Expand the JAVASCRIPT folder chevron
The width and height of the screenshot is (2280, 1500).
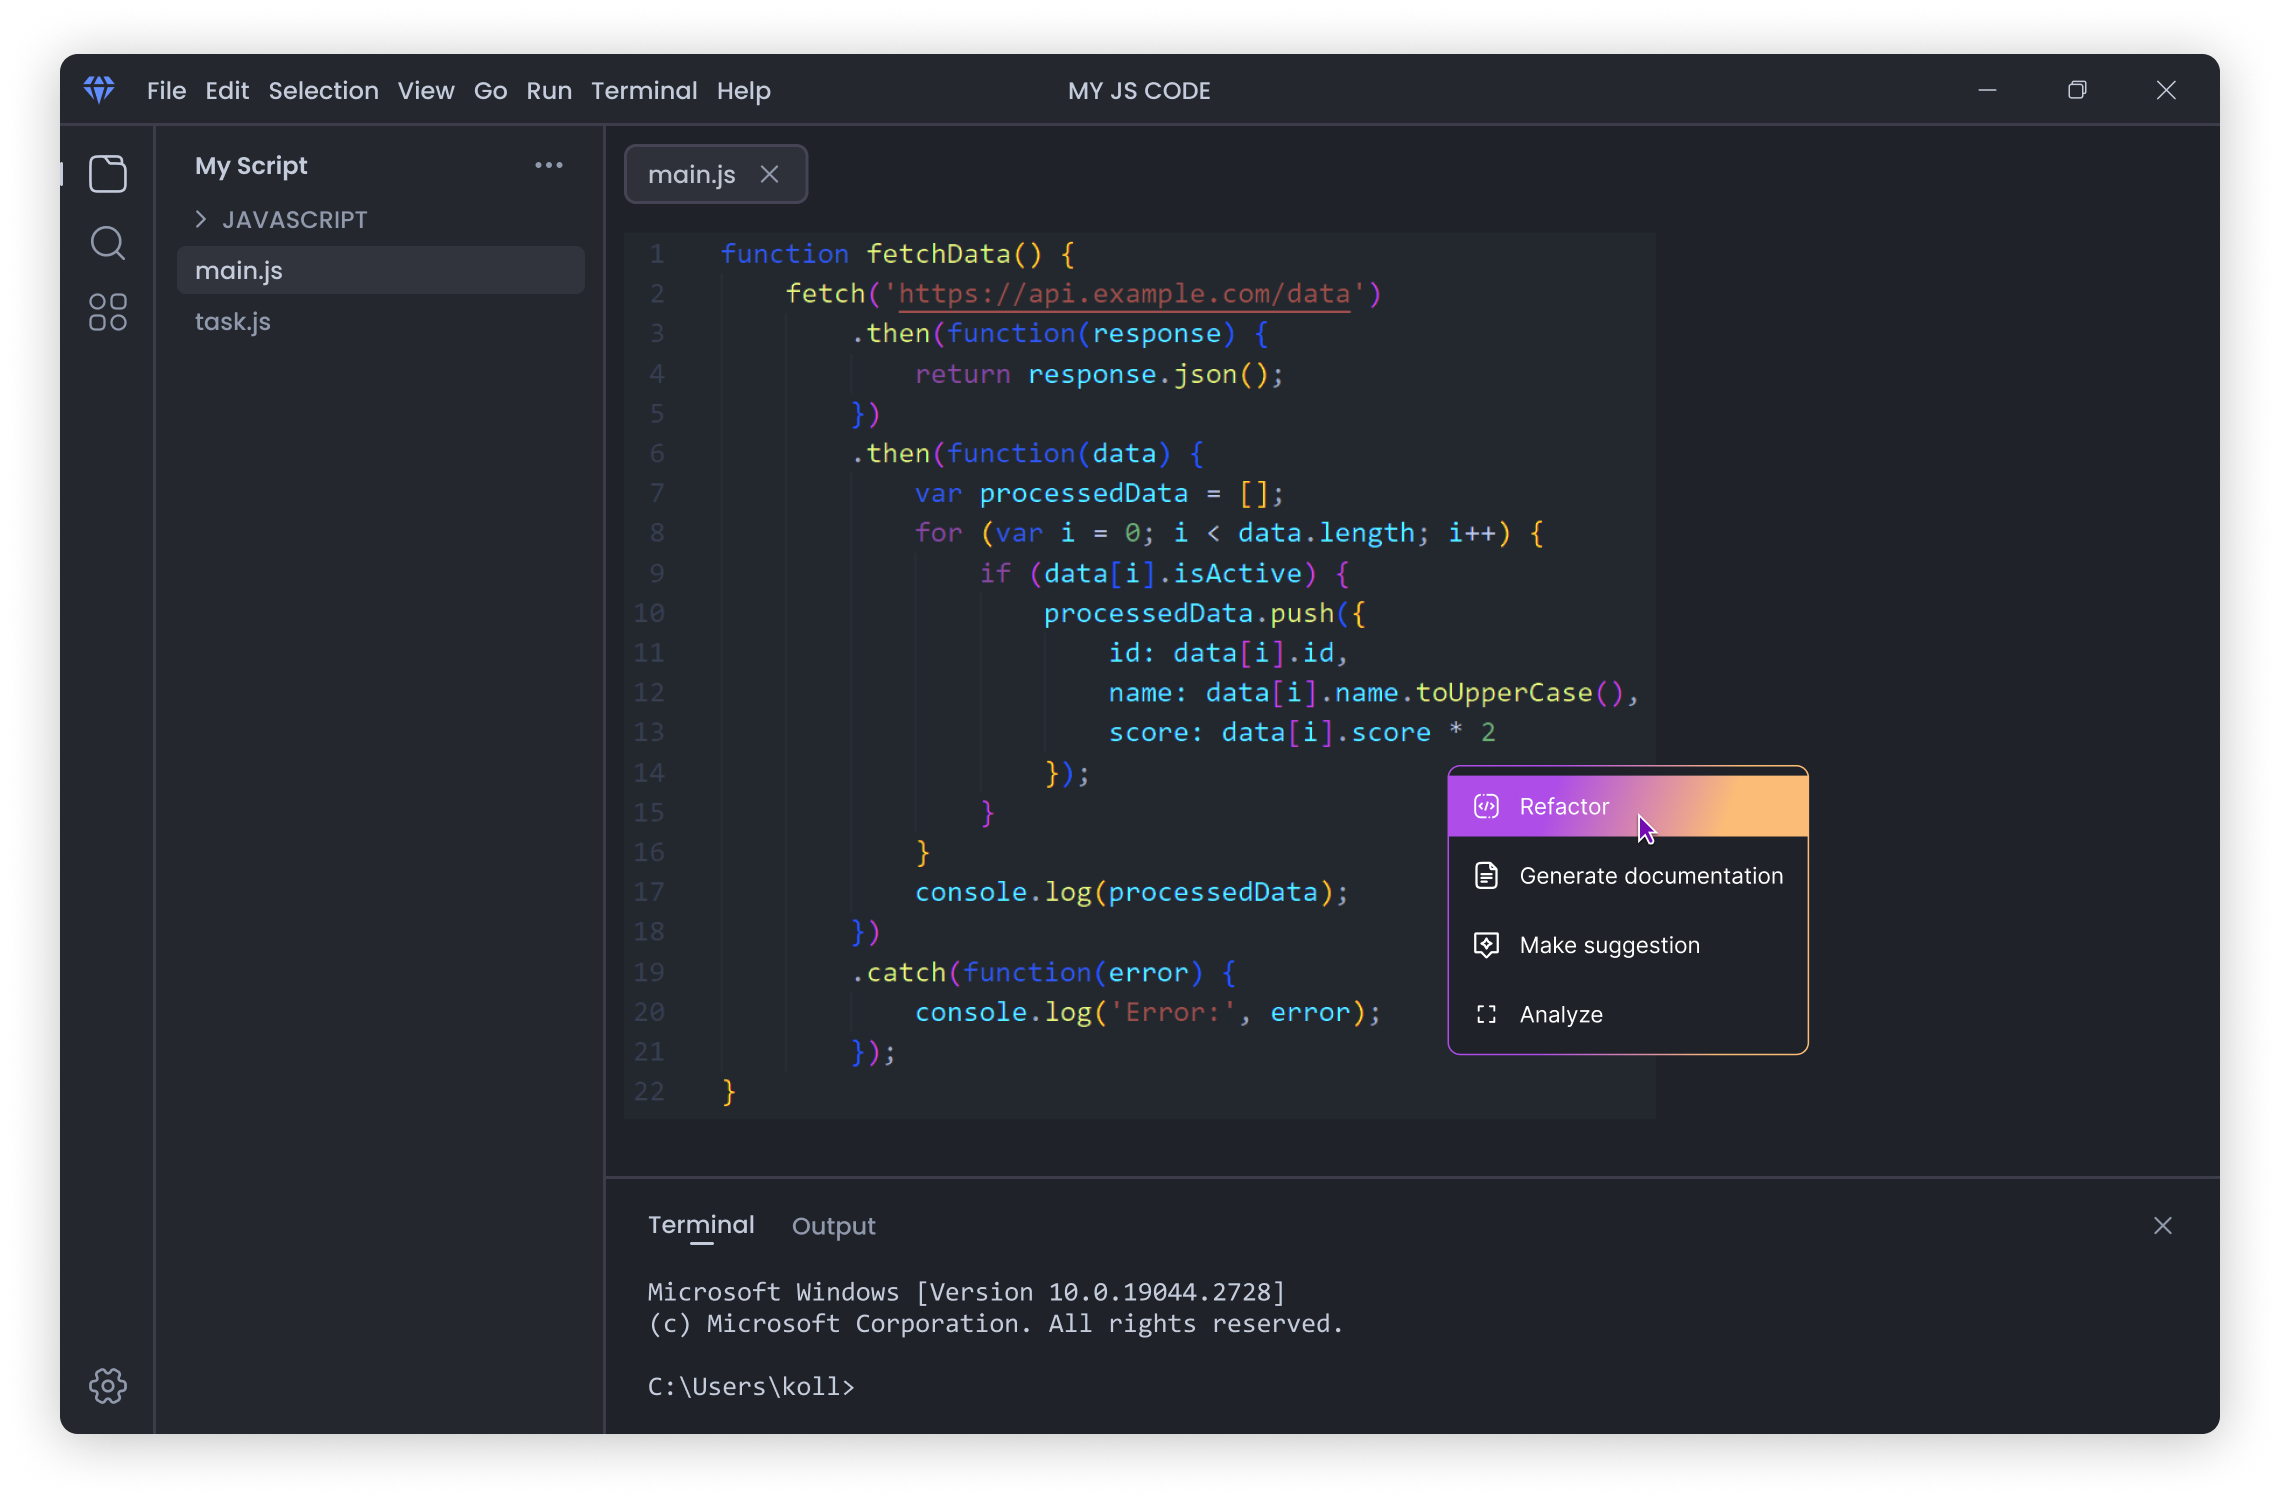pyautogui.click(x=201, y=219)
